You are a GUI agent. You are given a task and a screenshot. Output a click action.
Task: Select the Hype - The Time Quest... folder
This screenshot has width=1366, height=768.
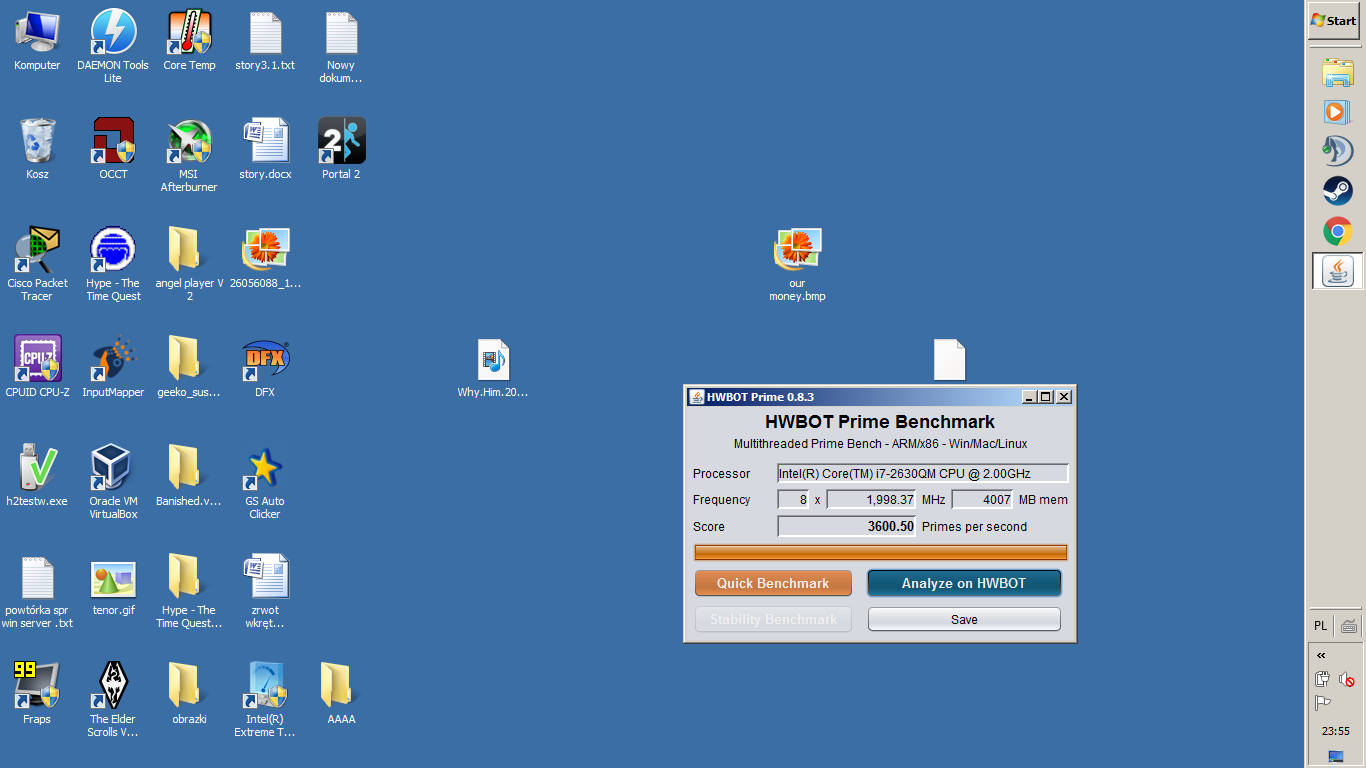coord(189,591)
